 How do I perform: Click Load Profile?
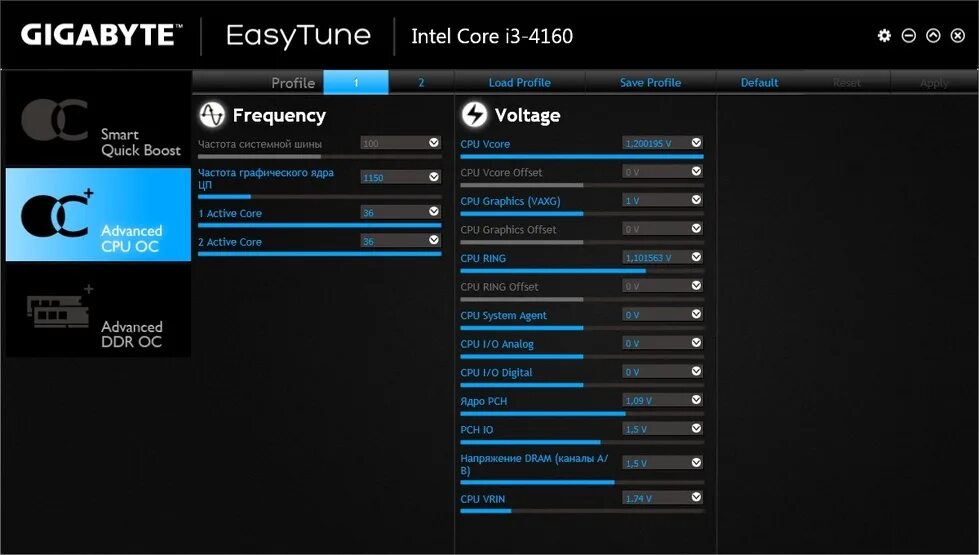pos(519,82)
